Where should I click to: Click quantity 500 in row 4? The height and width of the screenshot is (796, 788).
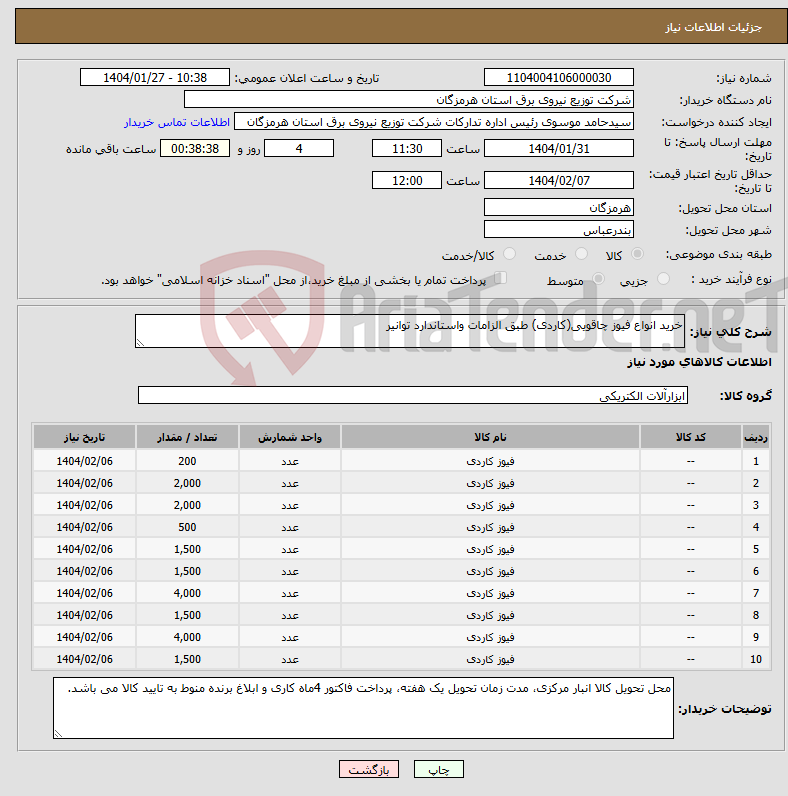click(x=187, y=527)
